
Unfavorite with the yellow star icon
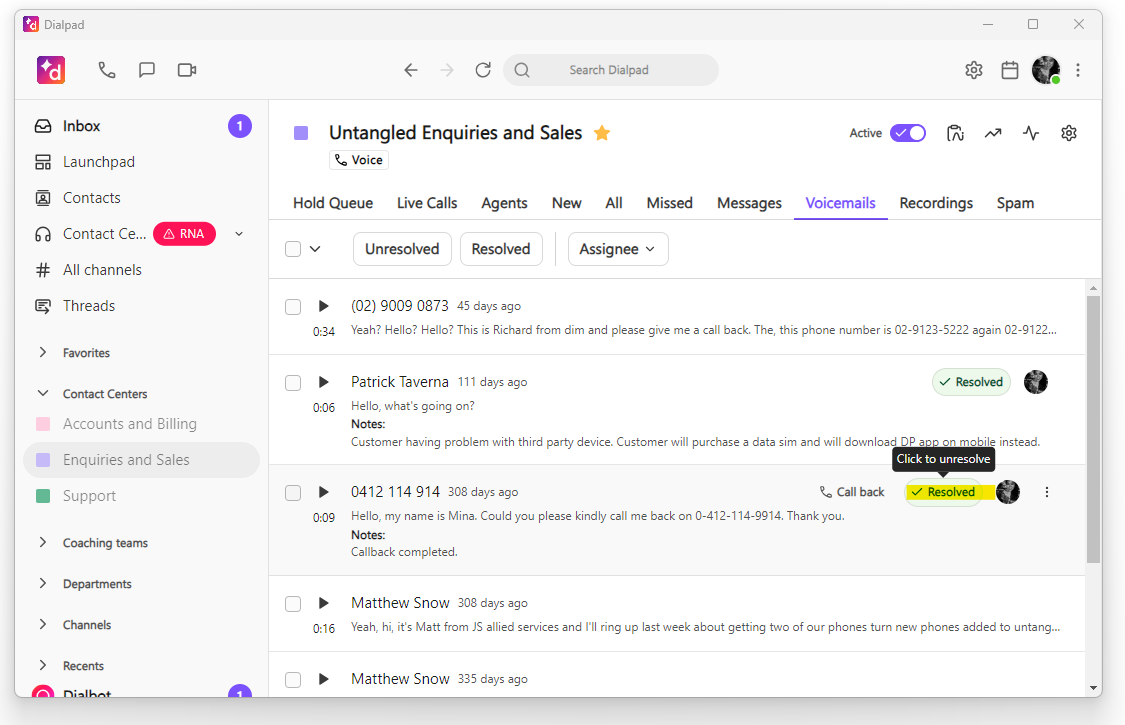[602, 133]
